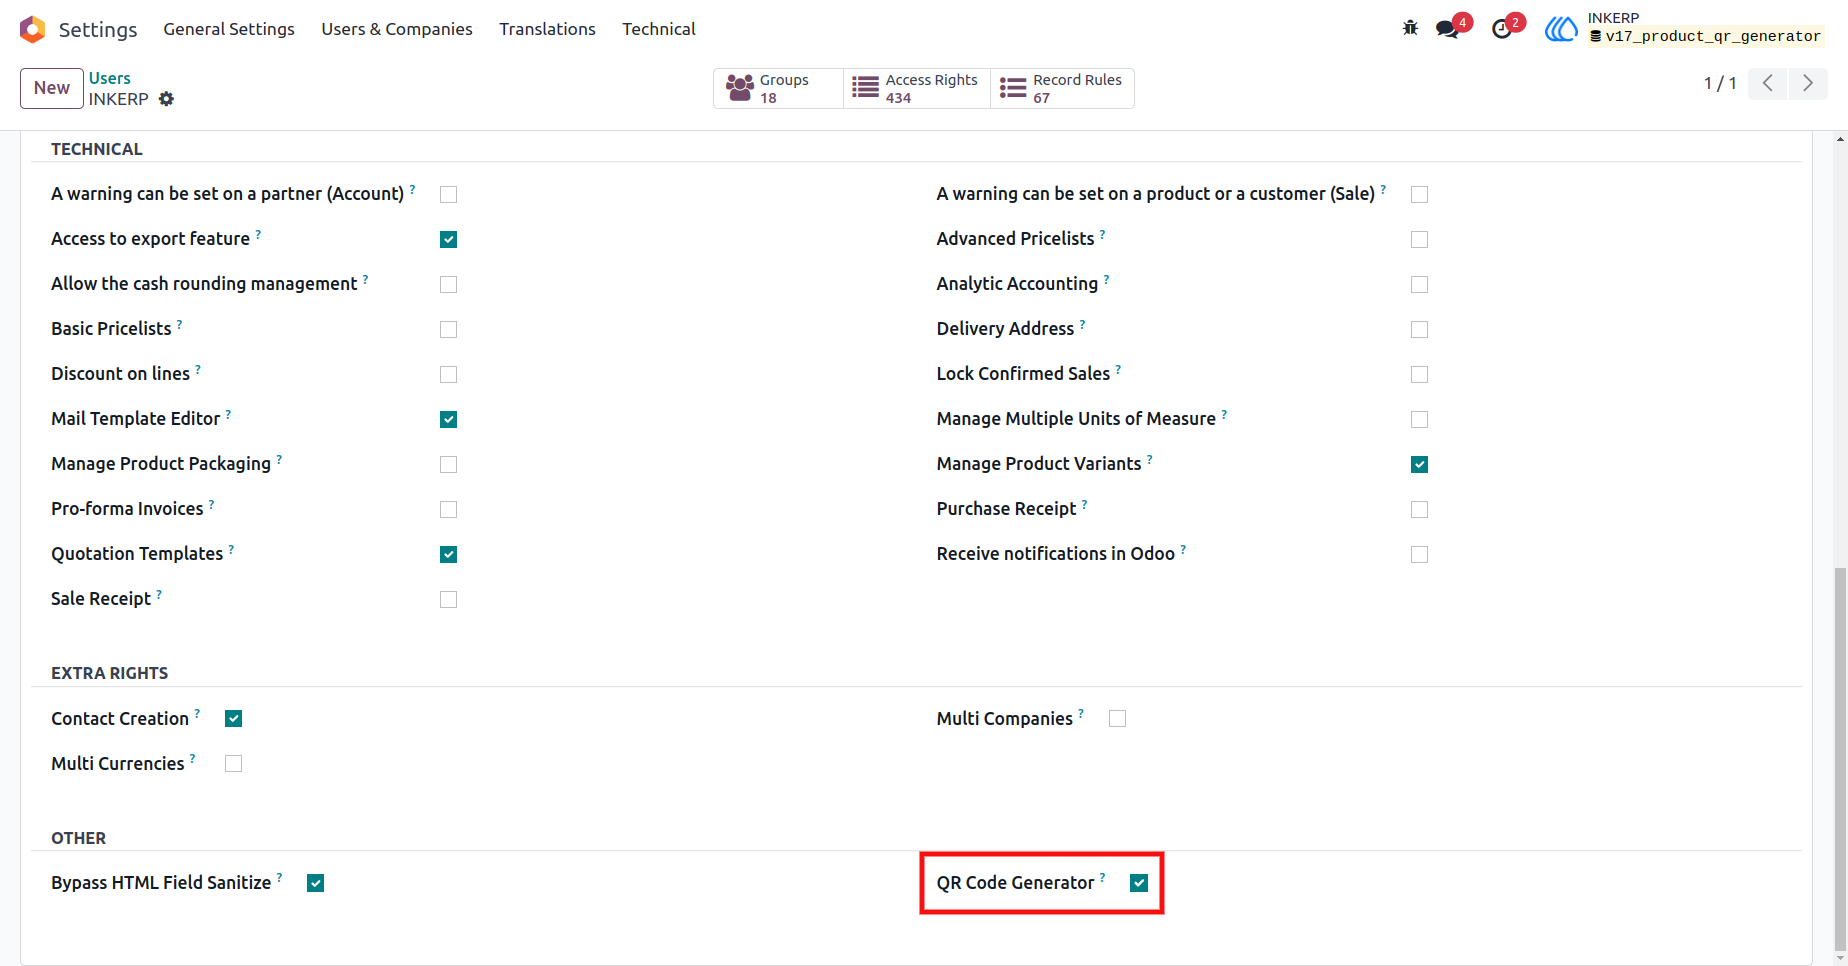Uncheck Quotation Templates checkbox
Screen dimensions: 1848x966
[449, 554]
